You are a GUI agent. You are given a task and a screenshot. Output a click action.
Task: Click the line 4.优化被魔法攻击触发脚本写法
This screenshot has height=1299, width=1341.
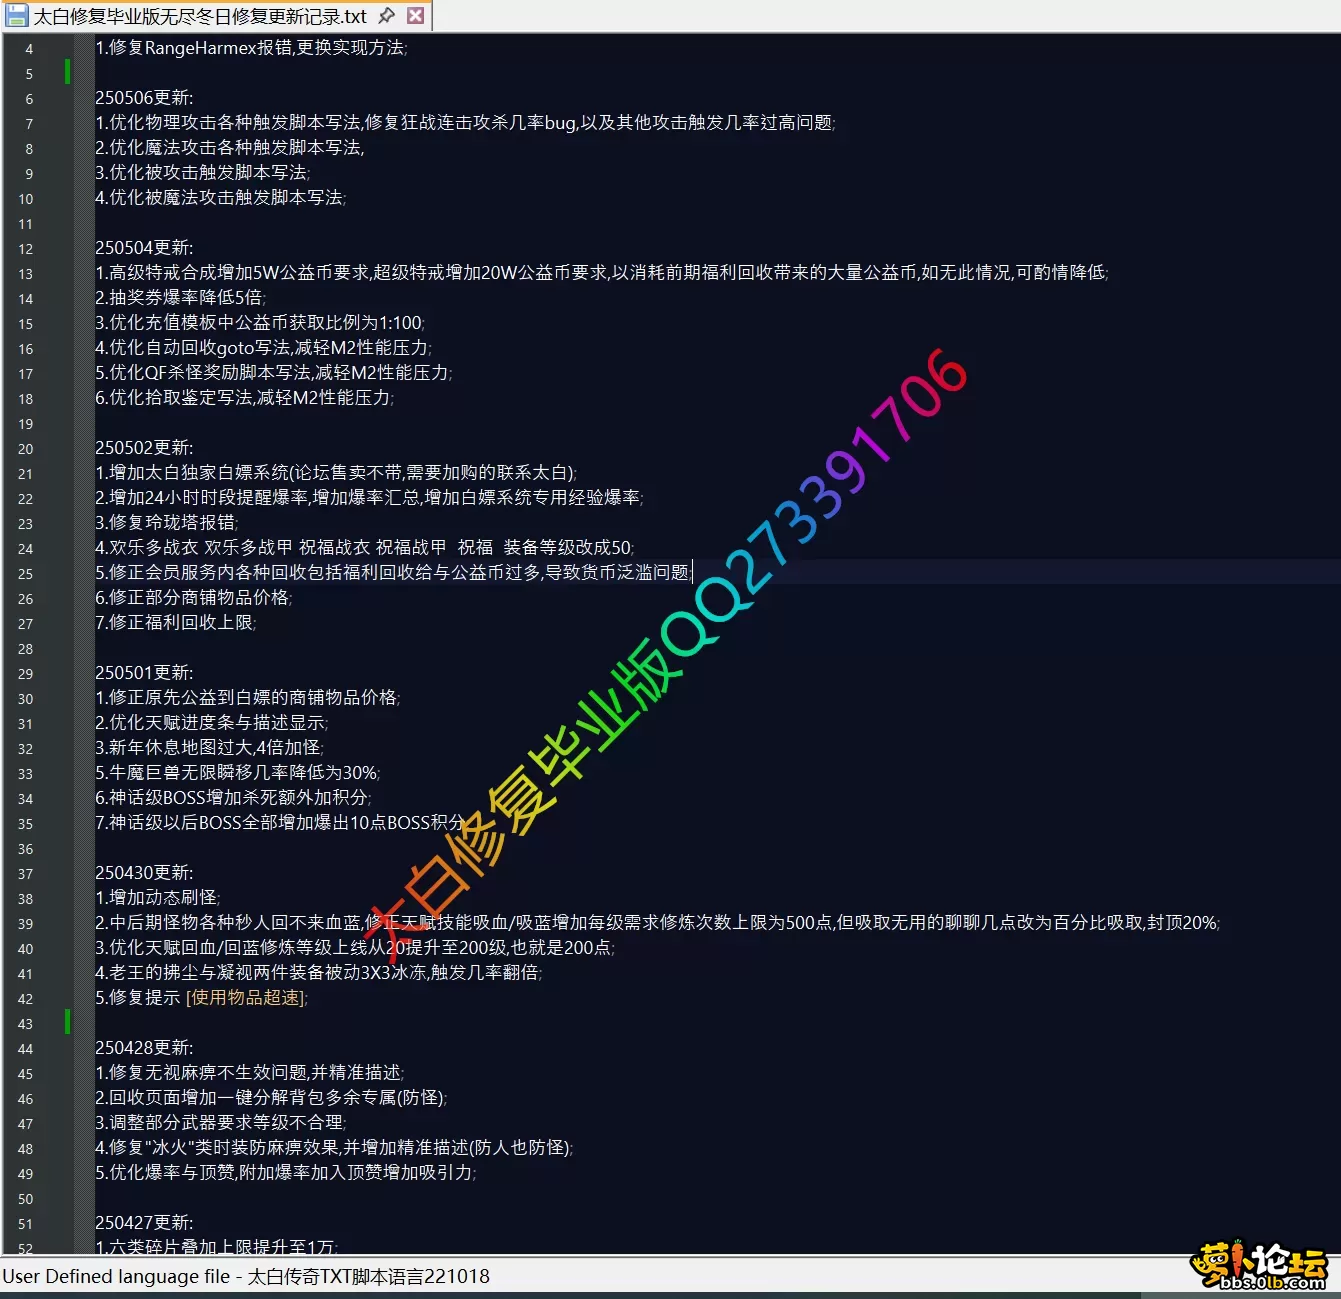(221, 198)
